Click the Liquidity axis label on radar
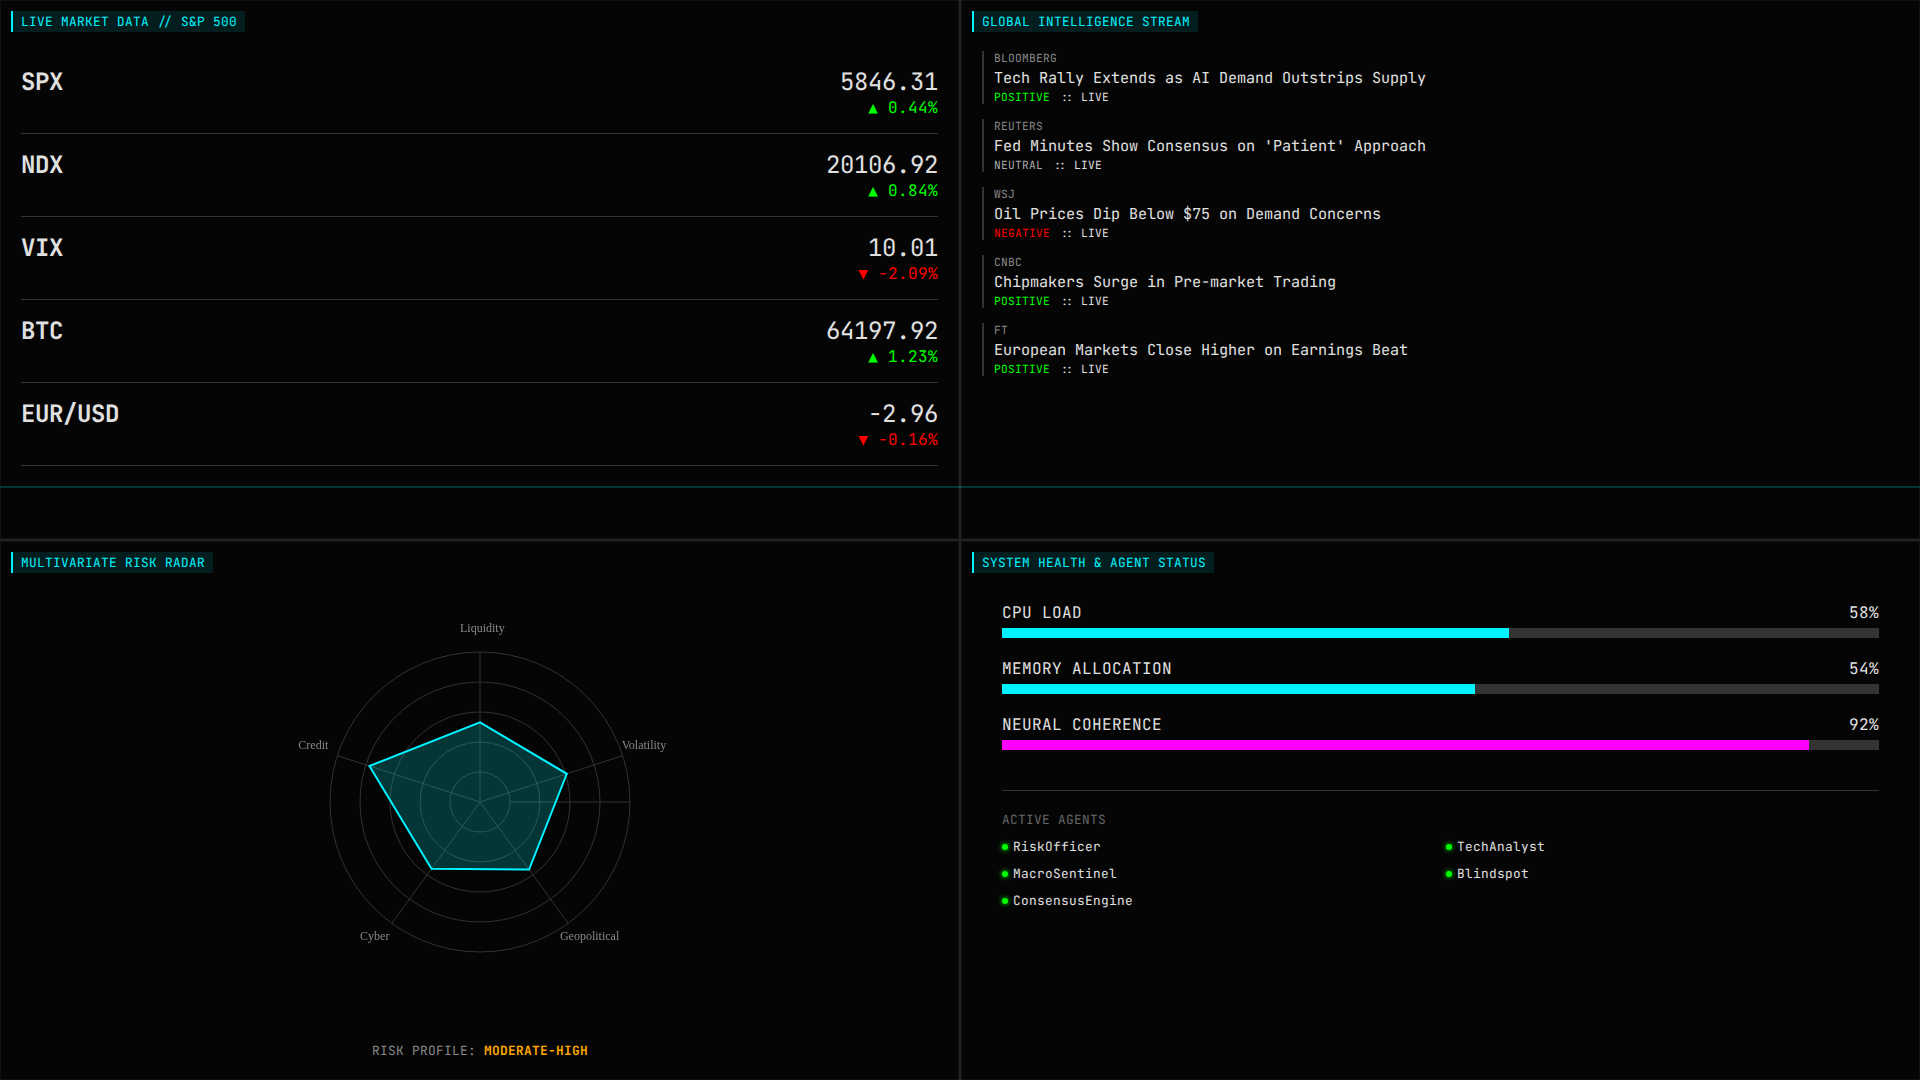1920x1080 pixels. 482,628
